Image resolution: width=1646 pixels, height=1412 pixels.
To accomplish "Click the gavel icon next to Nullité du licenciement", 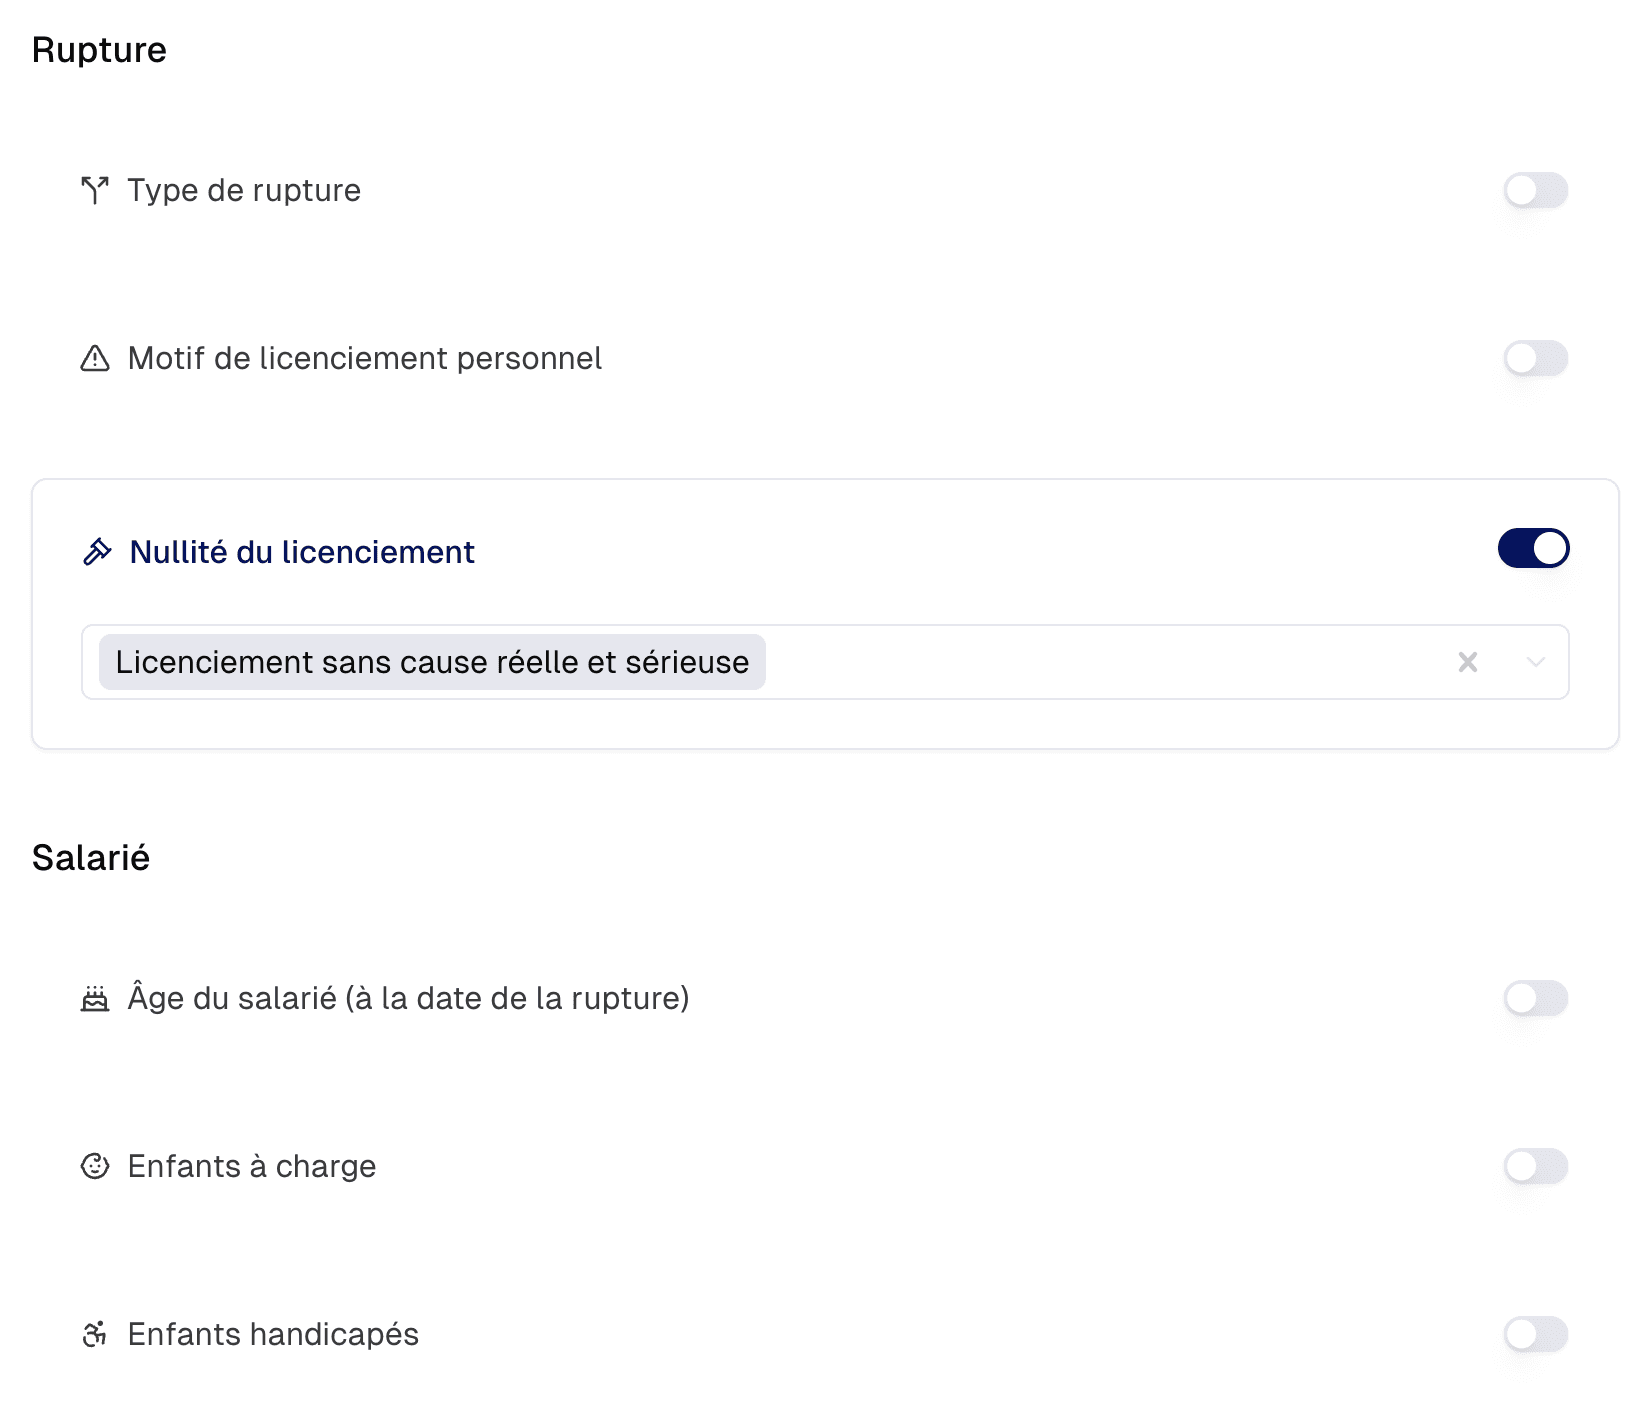I will [97, 550].
